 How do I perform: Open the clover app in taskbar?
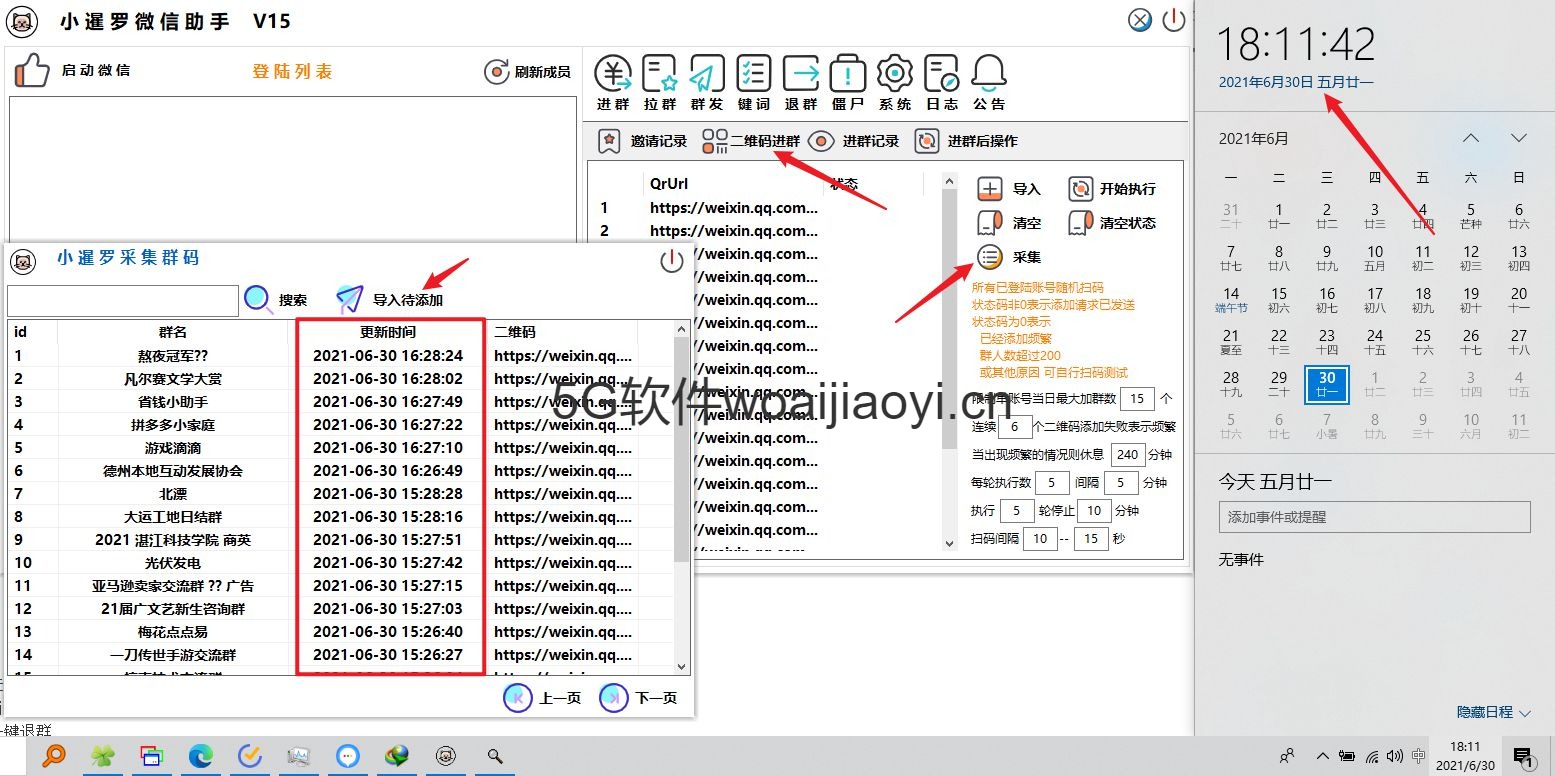click(103, 756)
